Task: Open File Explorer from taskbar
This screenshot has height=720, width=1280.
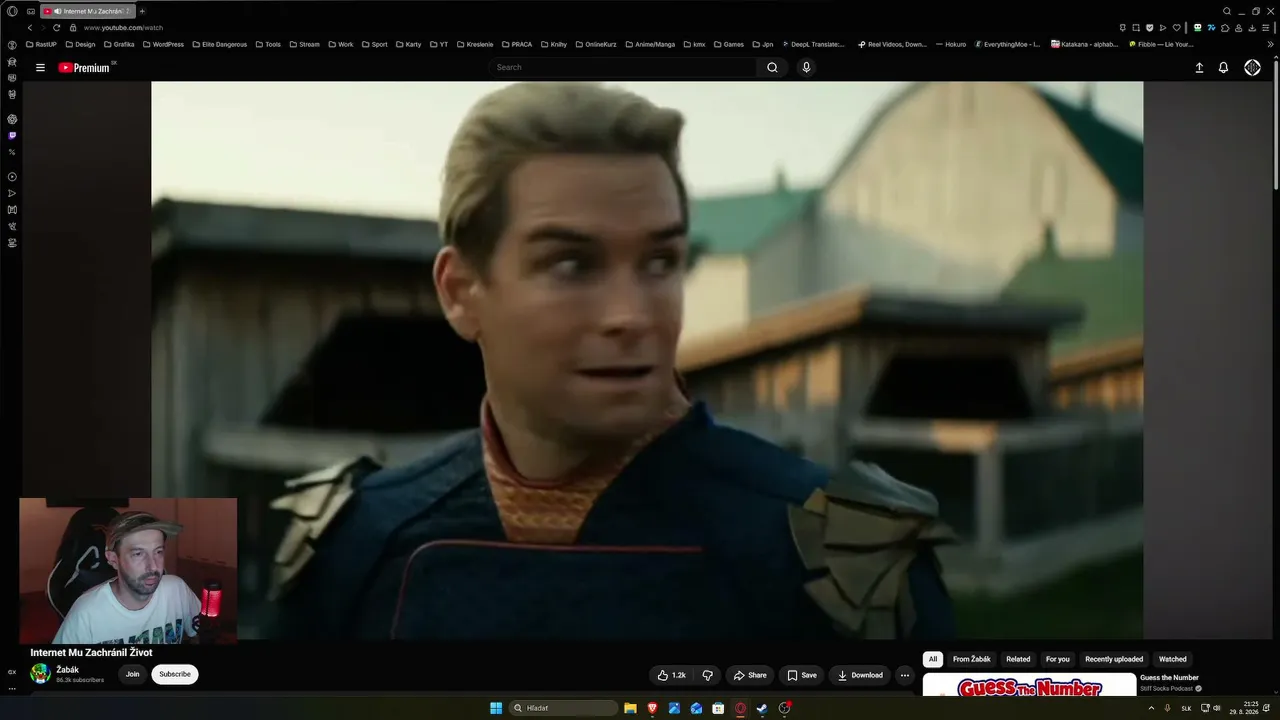Action: pyautogui.click(x=630, y=708)
